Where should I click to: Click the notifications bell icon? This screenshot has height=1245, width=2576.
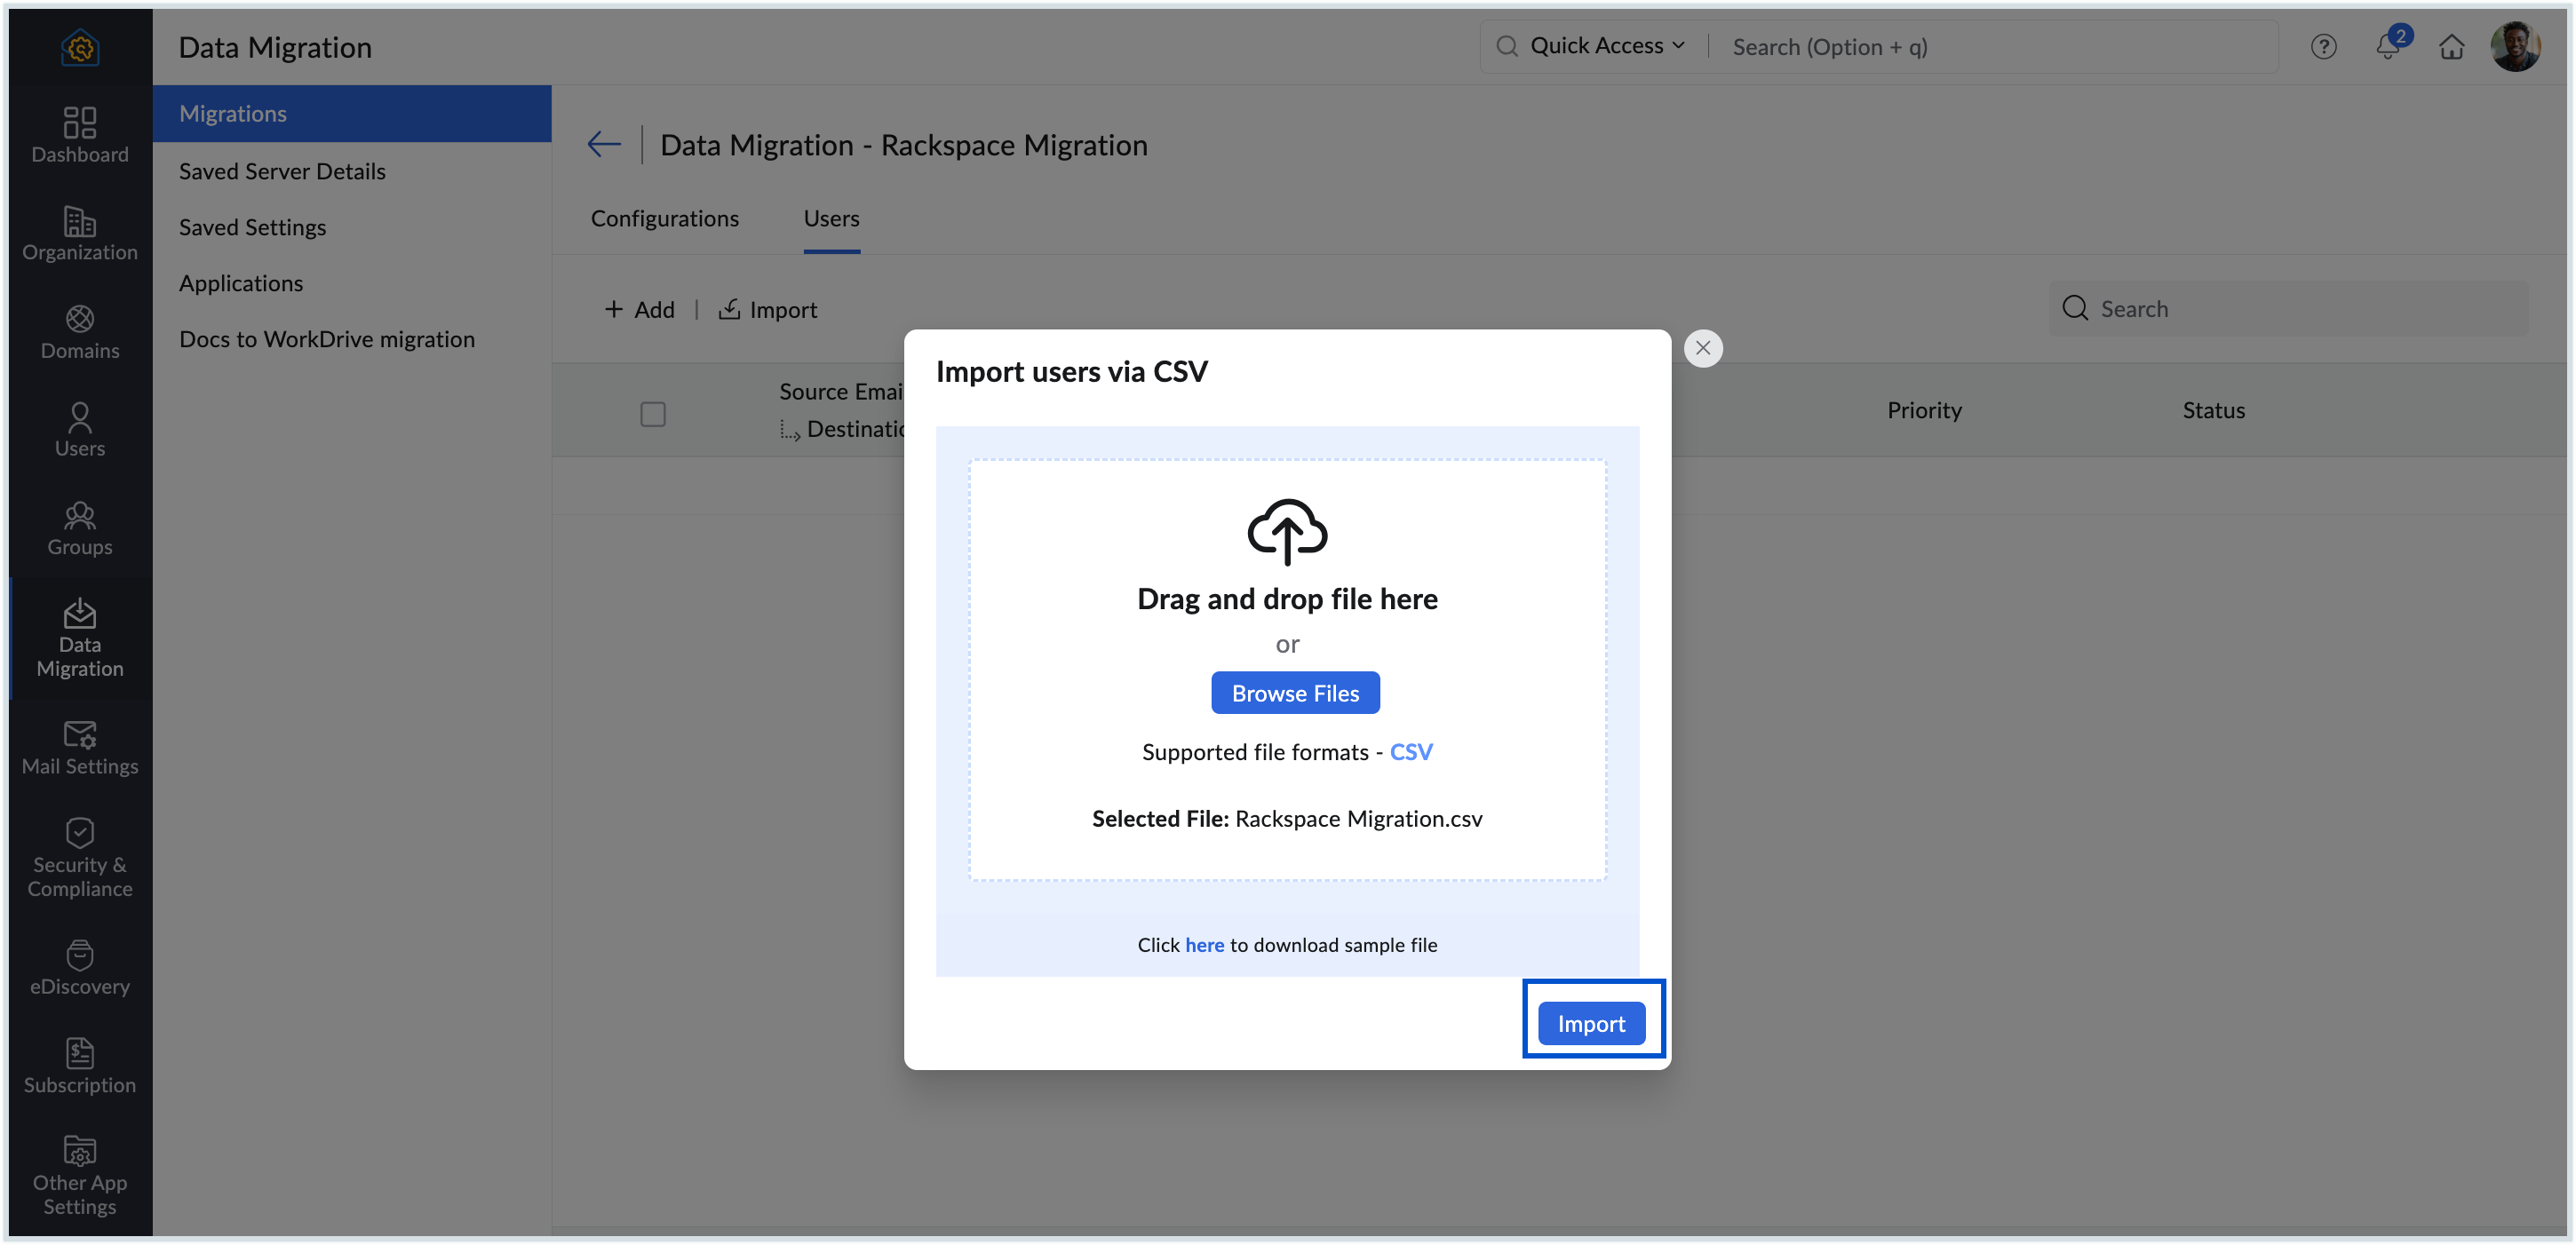point(2388,46)
